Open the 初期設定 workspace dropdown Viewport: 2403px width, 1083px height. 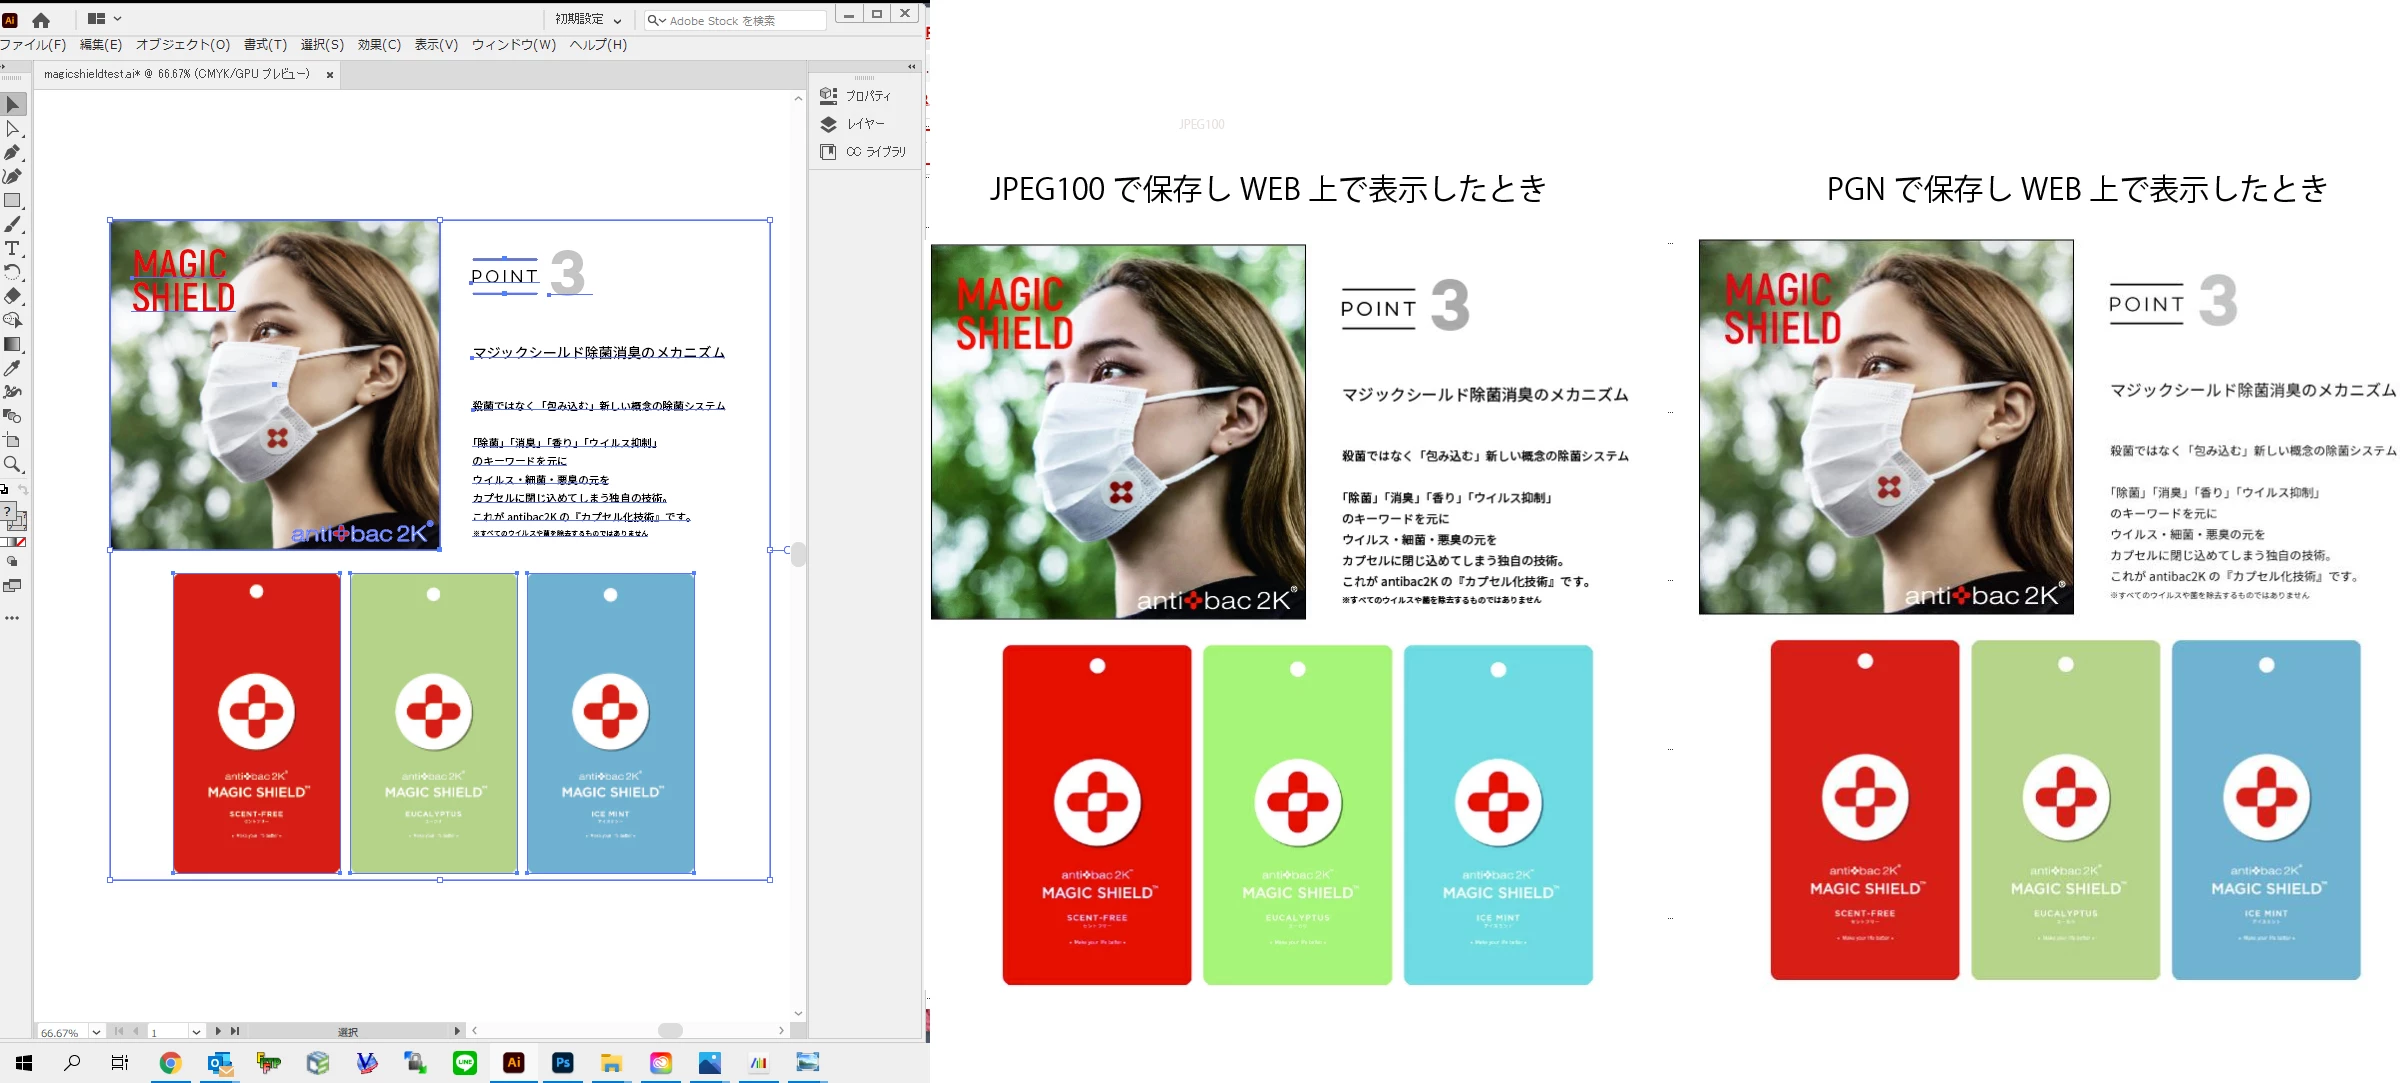point(589,19)
